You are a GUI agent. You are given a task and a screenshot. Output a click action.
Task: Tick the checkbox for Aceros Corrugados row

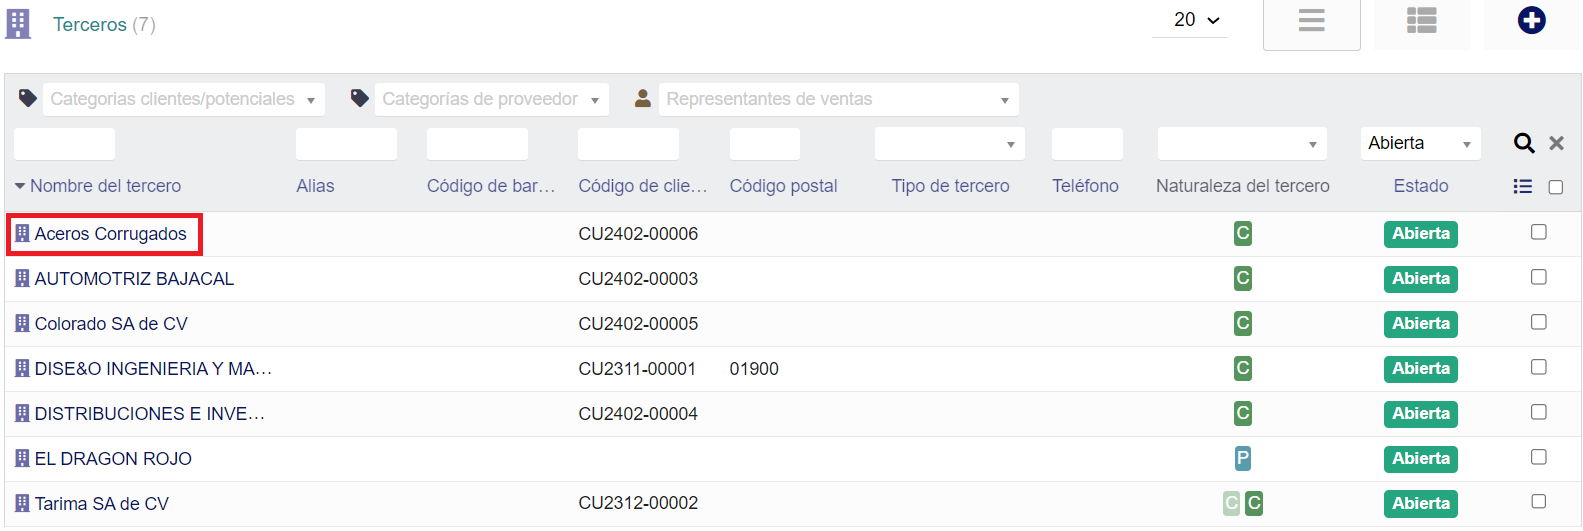pos(1538,233)
